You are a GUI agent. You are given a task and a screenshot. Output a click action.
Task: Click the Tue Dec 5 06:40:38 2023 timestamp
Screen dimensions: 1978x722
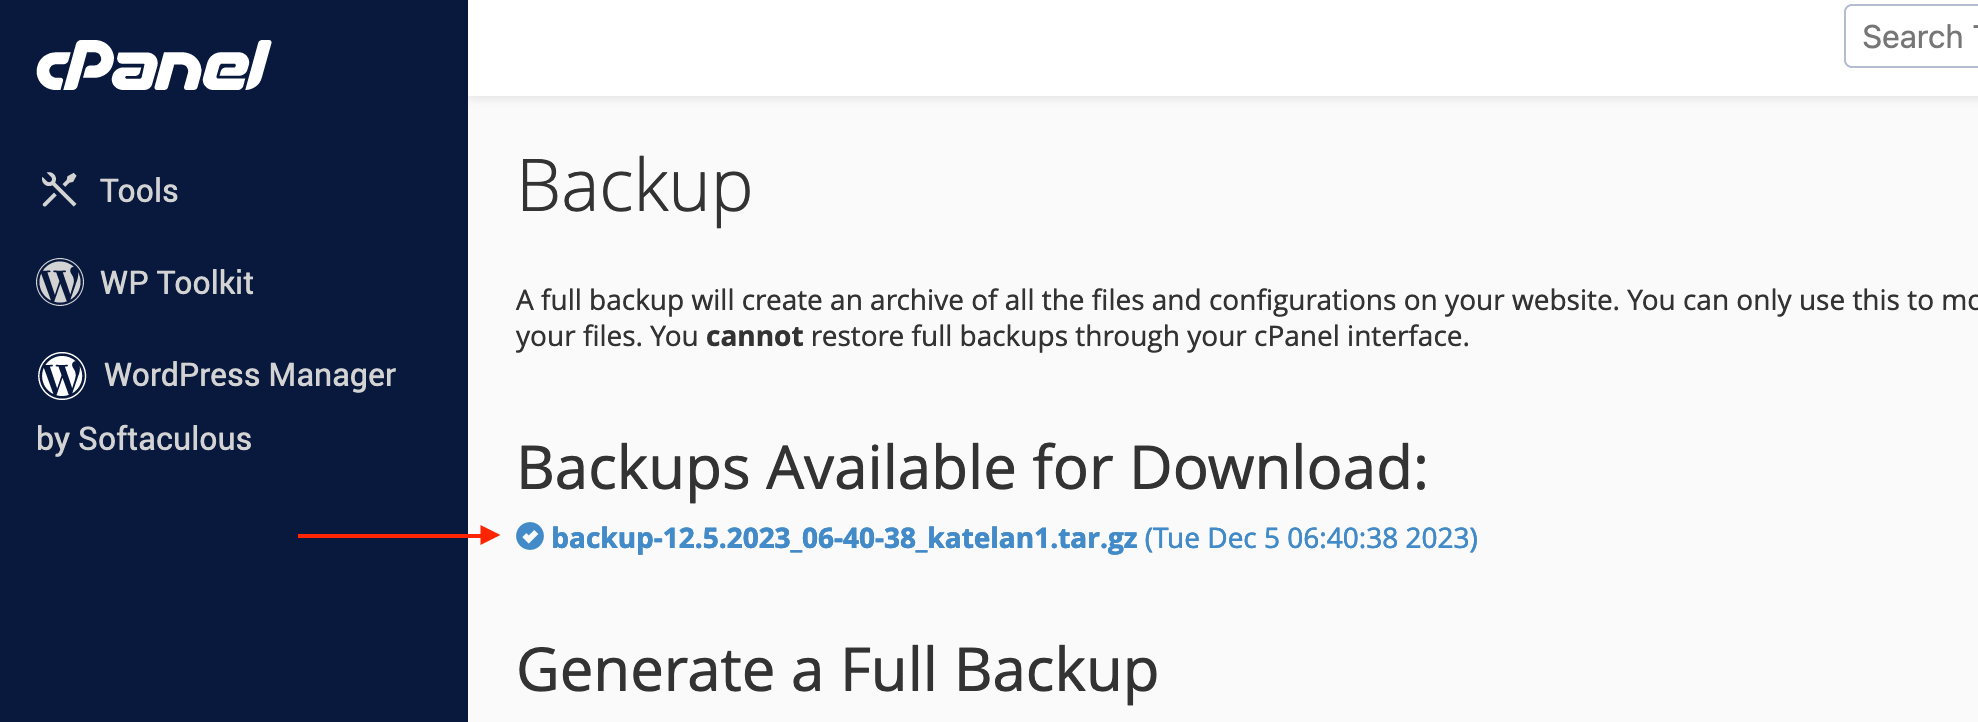pos(1311,538)
